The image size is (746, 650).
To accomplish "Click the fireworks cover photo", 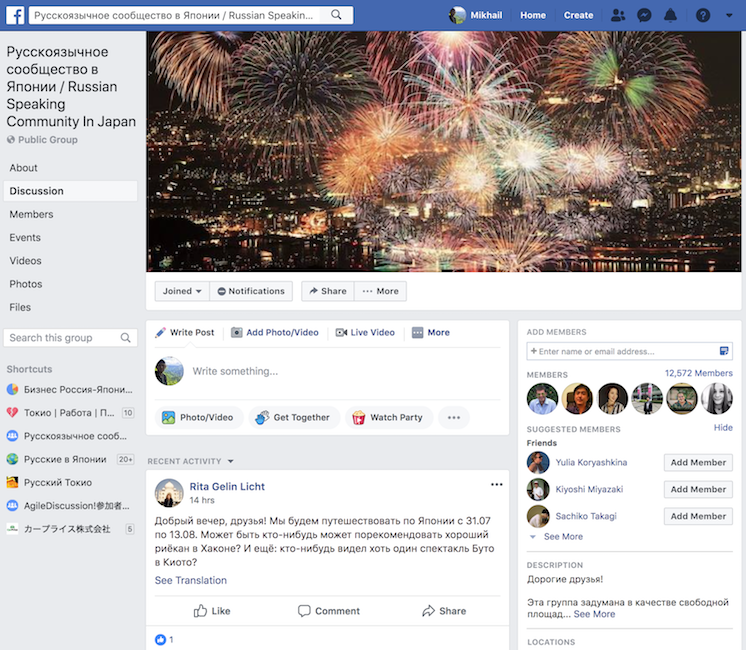I will point(443,151).
